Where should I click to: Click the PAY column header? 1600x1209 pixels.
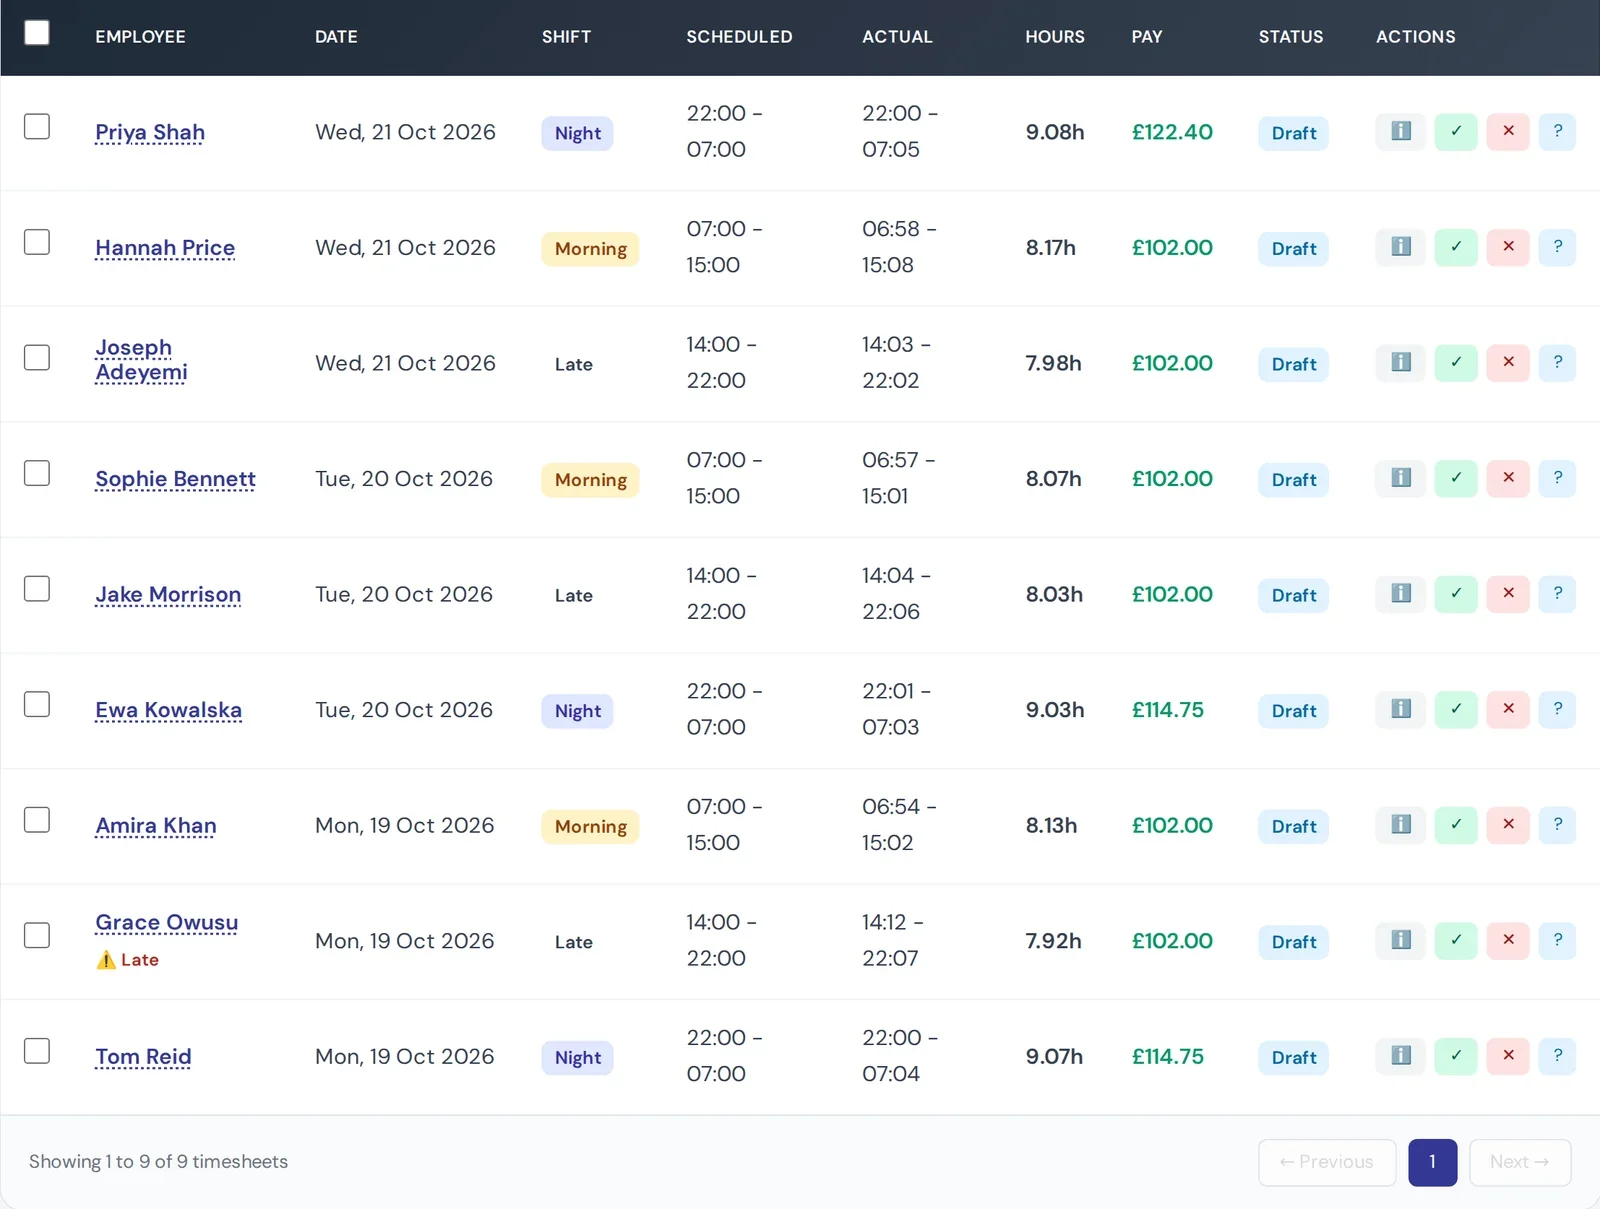1147,37
